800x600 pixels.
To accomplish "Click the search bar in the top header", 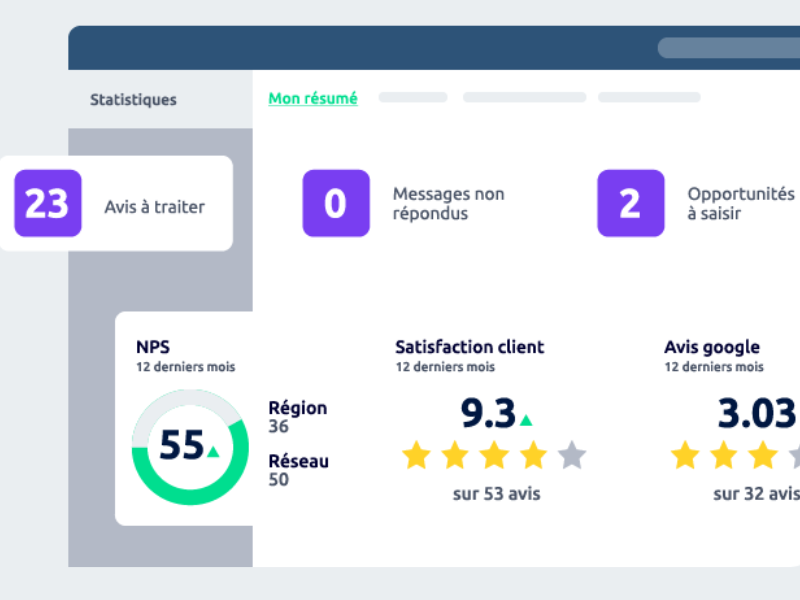I will tap(730, 47).
